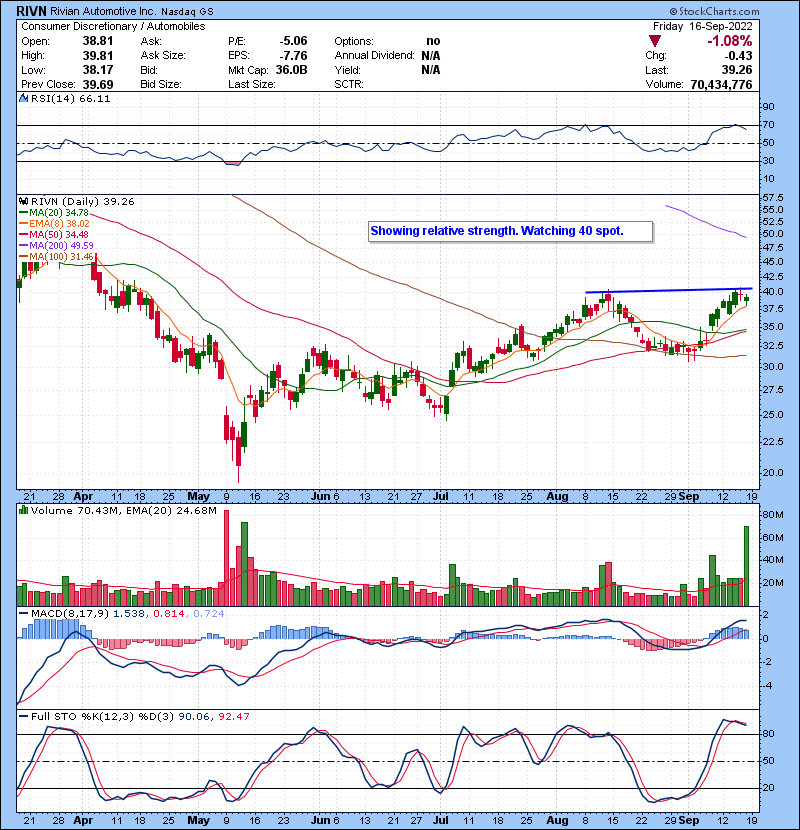Click the RIVN (Daily) 39.26 legend label
800x830 pixels.
pyautogui.click(x=83, y=202)
